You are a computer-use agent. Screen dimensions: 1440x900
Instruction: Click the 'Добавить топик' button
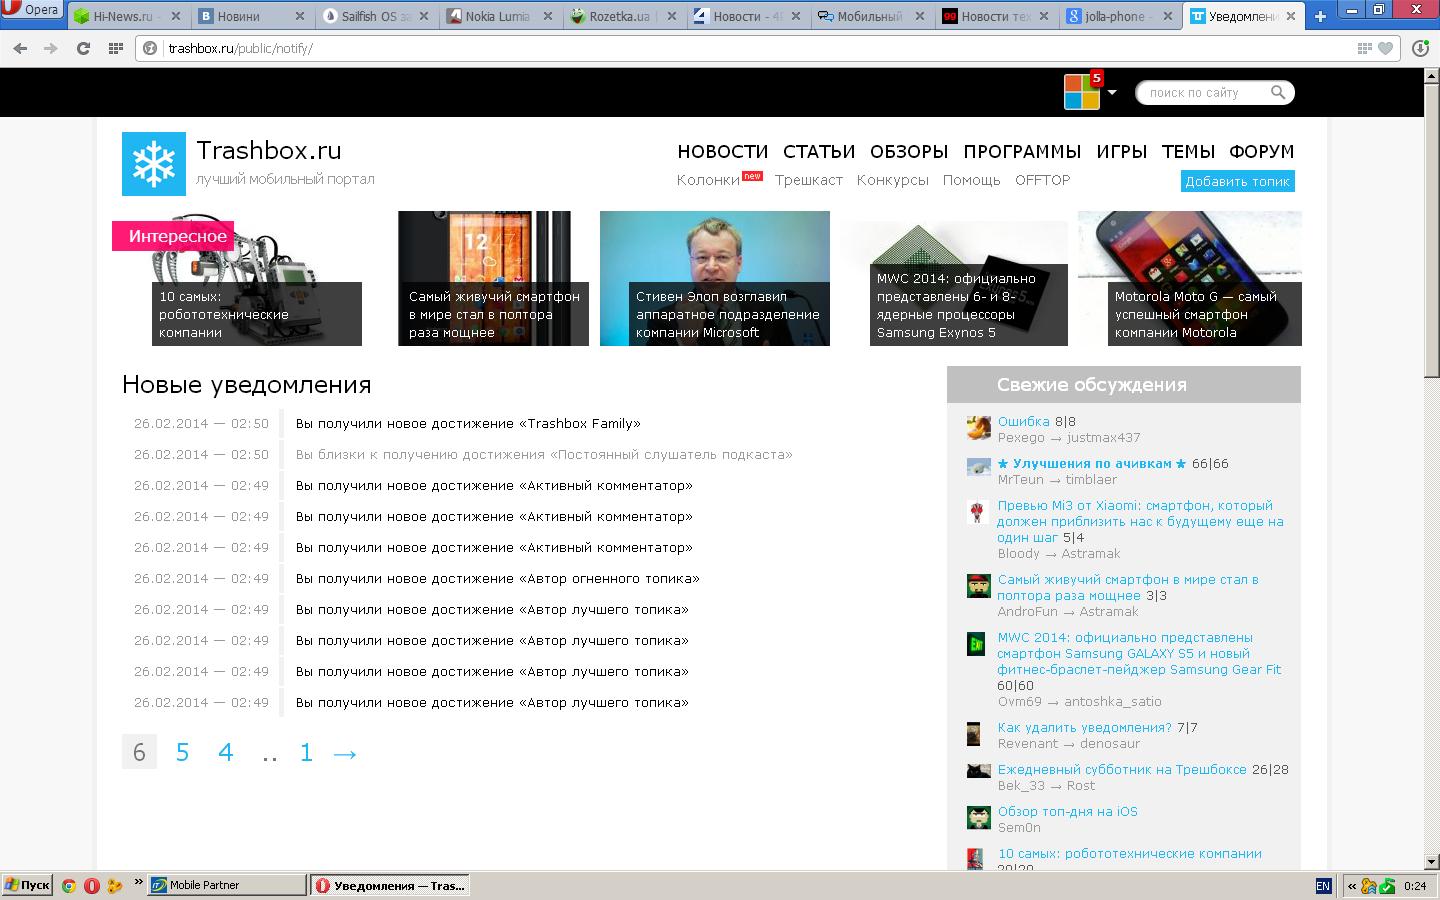[x=1238, y=181]
